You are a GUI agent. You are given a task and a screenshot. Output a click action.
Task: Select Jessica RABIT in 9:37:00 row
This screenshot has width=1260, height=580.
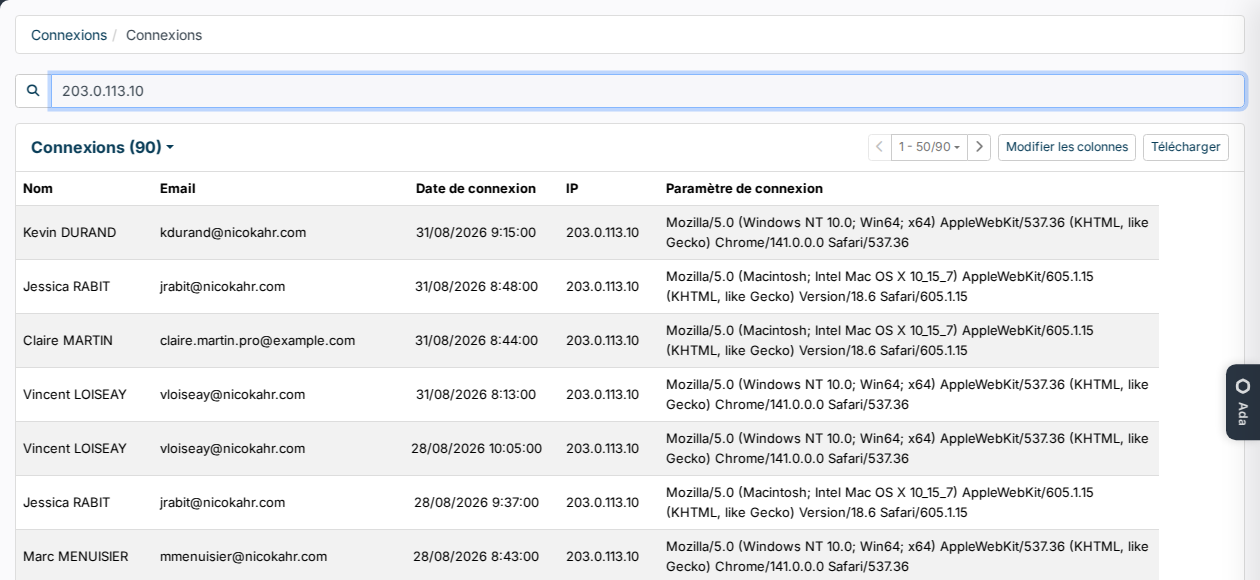(x=67, y=502)
